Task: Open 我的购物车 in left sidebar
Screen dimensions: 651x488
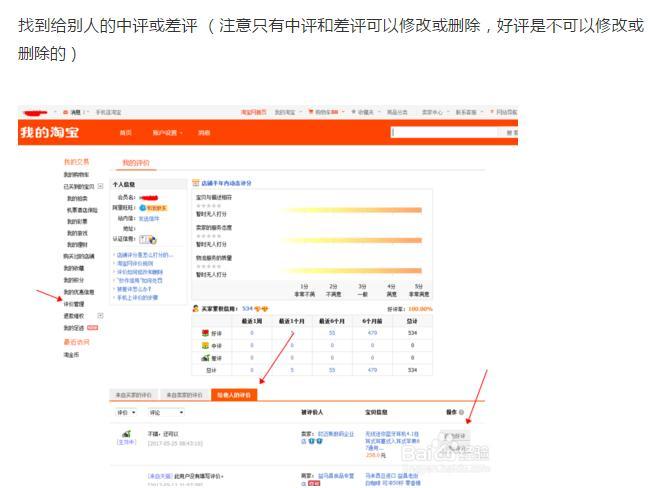Action: pos(76,174)
